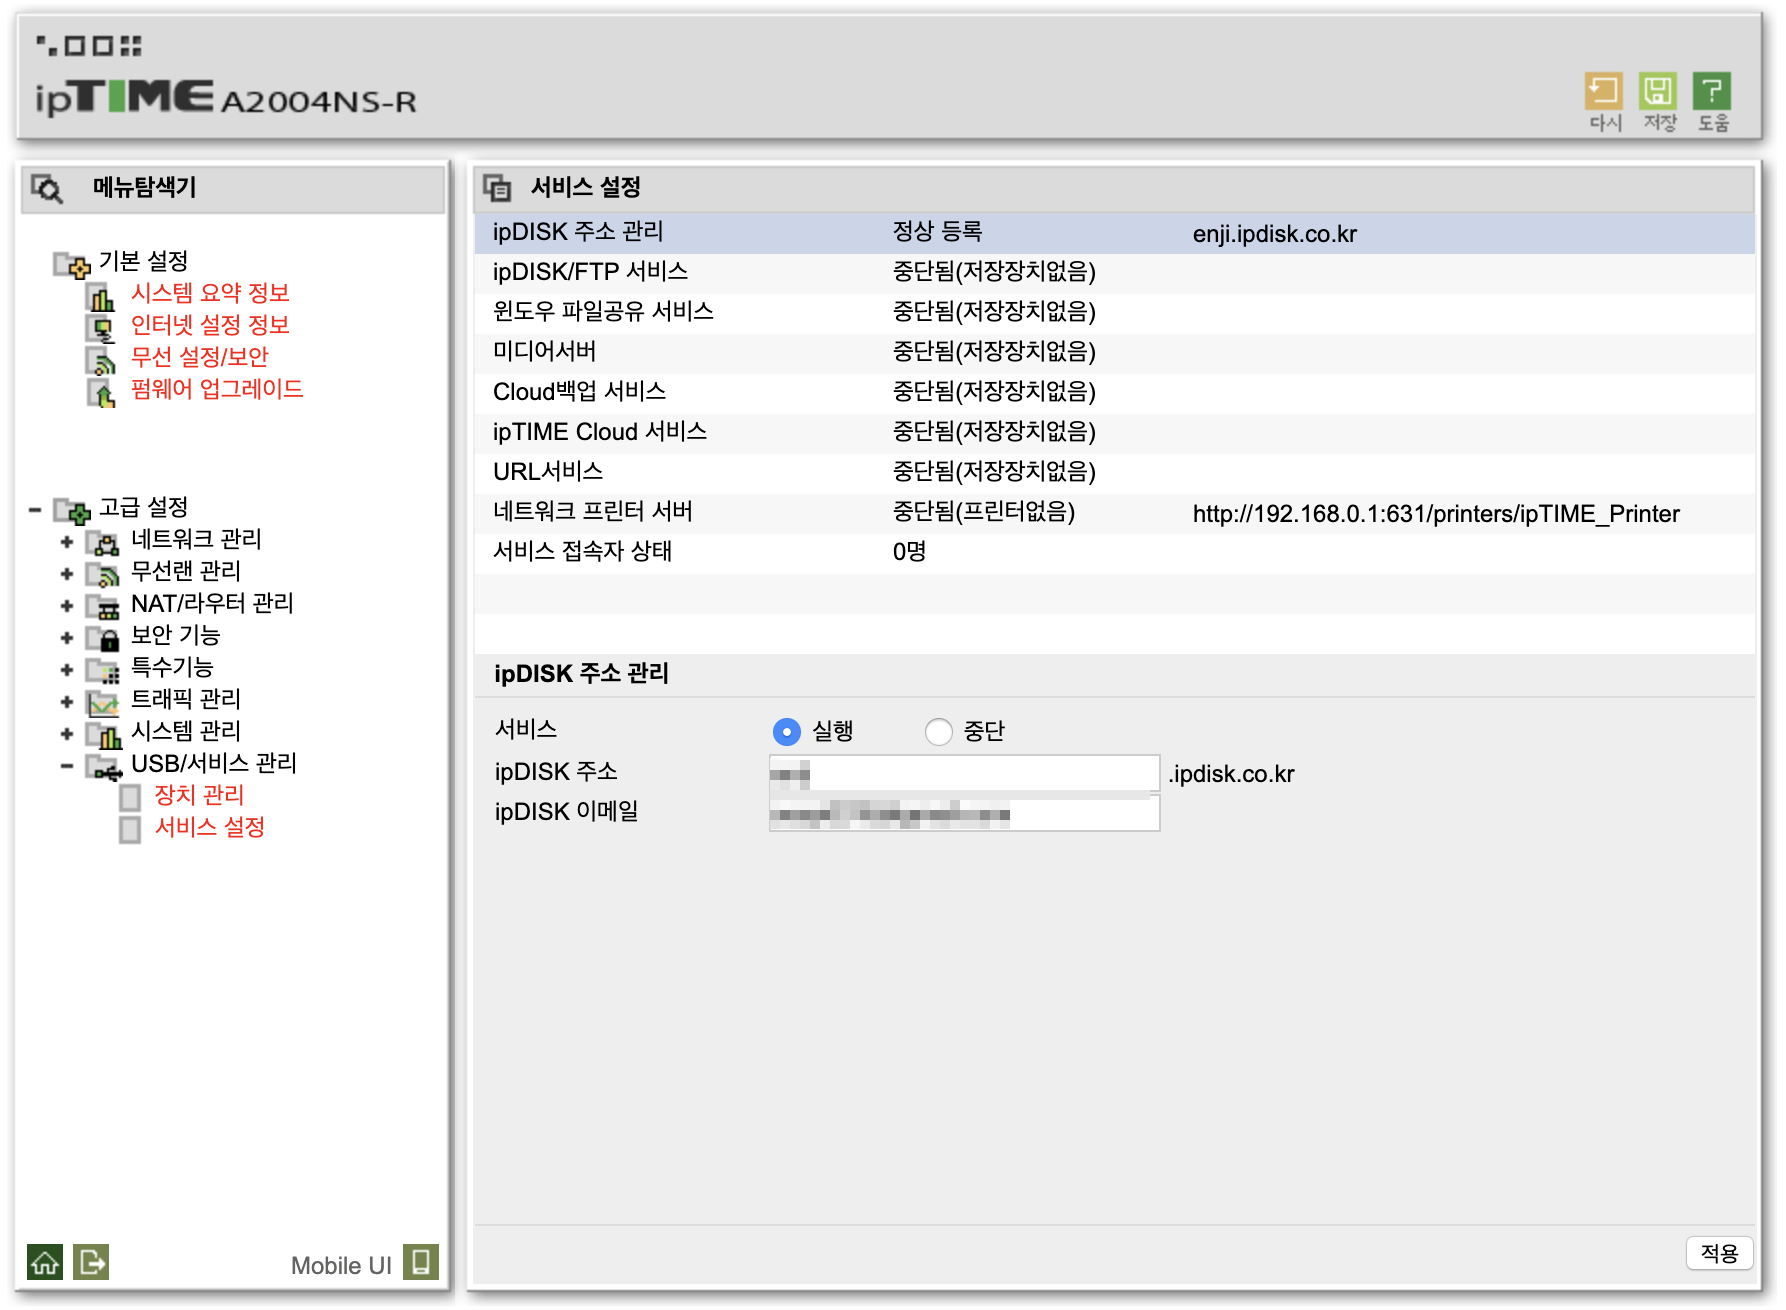Click the 시스템 요약 정보 chart icon
The height and width of the screenshot is (1310, 1786).
(x=101, y=297)
